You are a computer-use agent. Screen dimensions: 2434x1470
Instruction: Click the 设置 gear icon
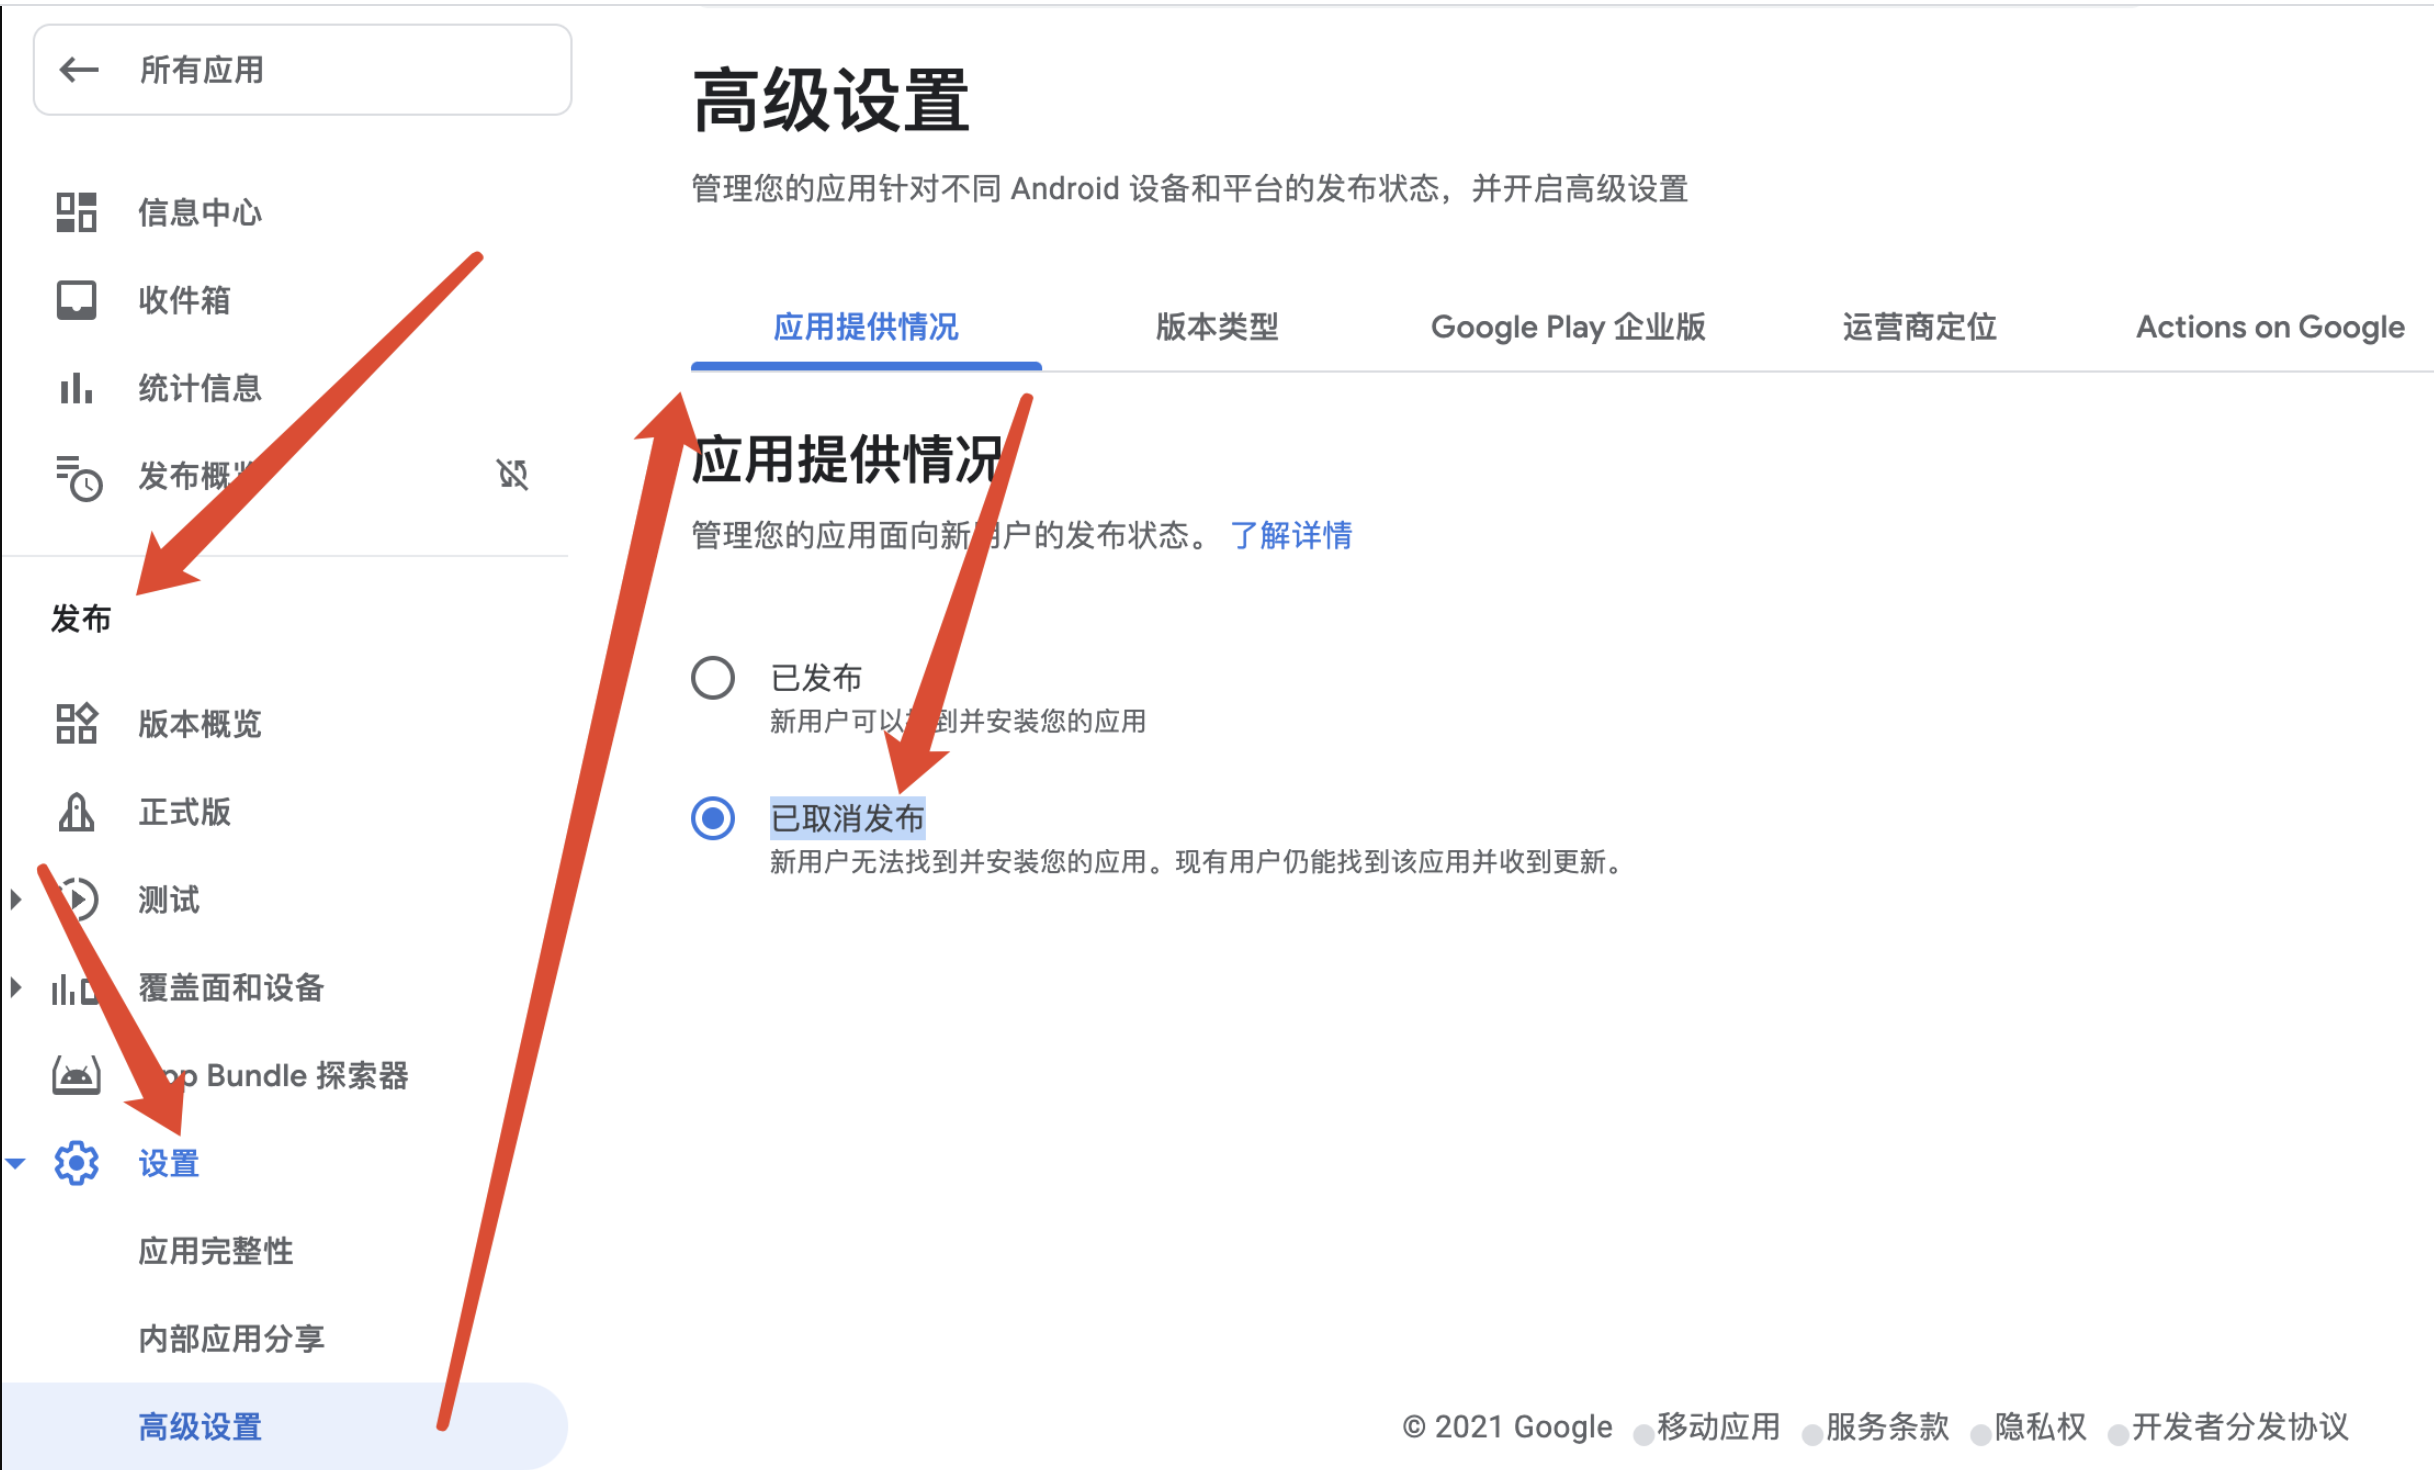pos(76,1163)
